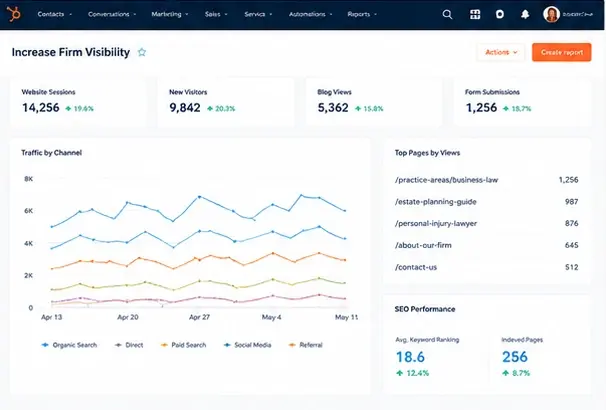Click the Increase Firm Visibility heading
This screenshot has width=606, height=410.
click(71, 52)
